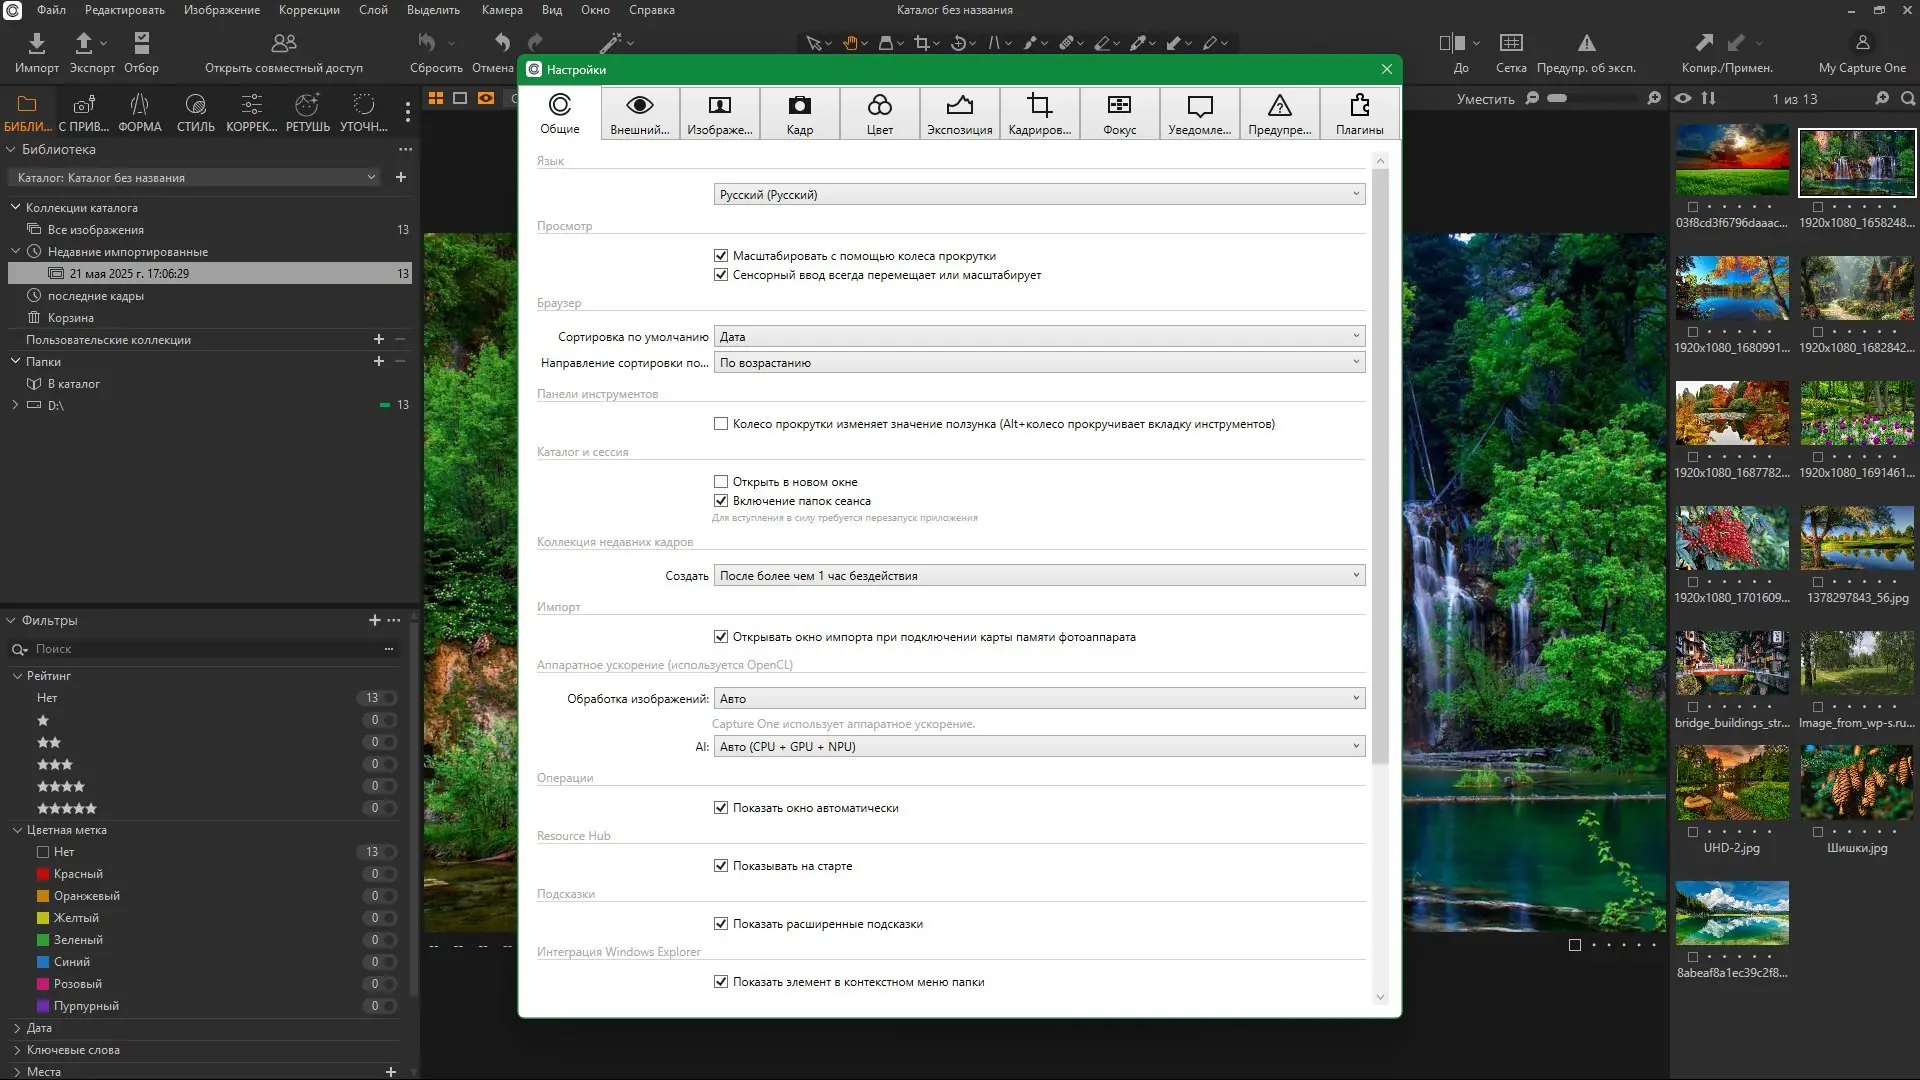Open the Русский language dropdown
The height and width of the screenshot is (1080, 1920).
pyautogui.click(x=1039, y=195)
